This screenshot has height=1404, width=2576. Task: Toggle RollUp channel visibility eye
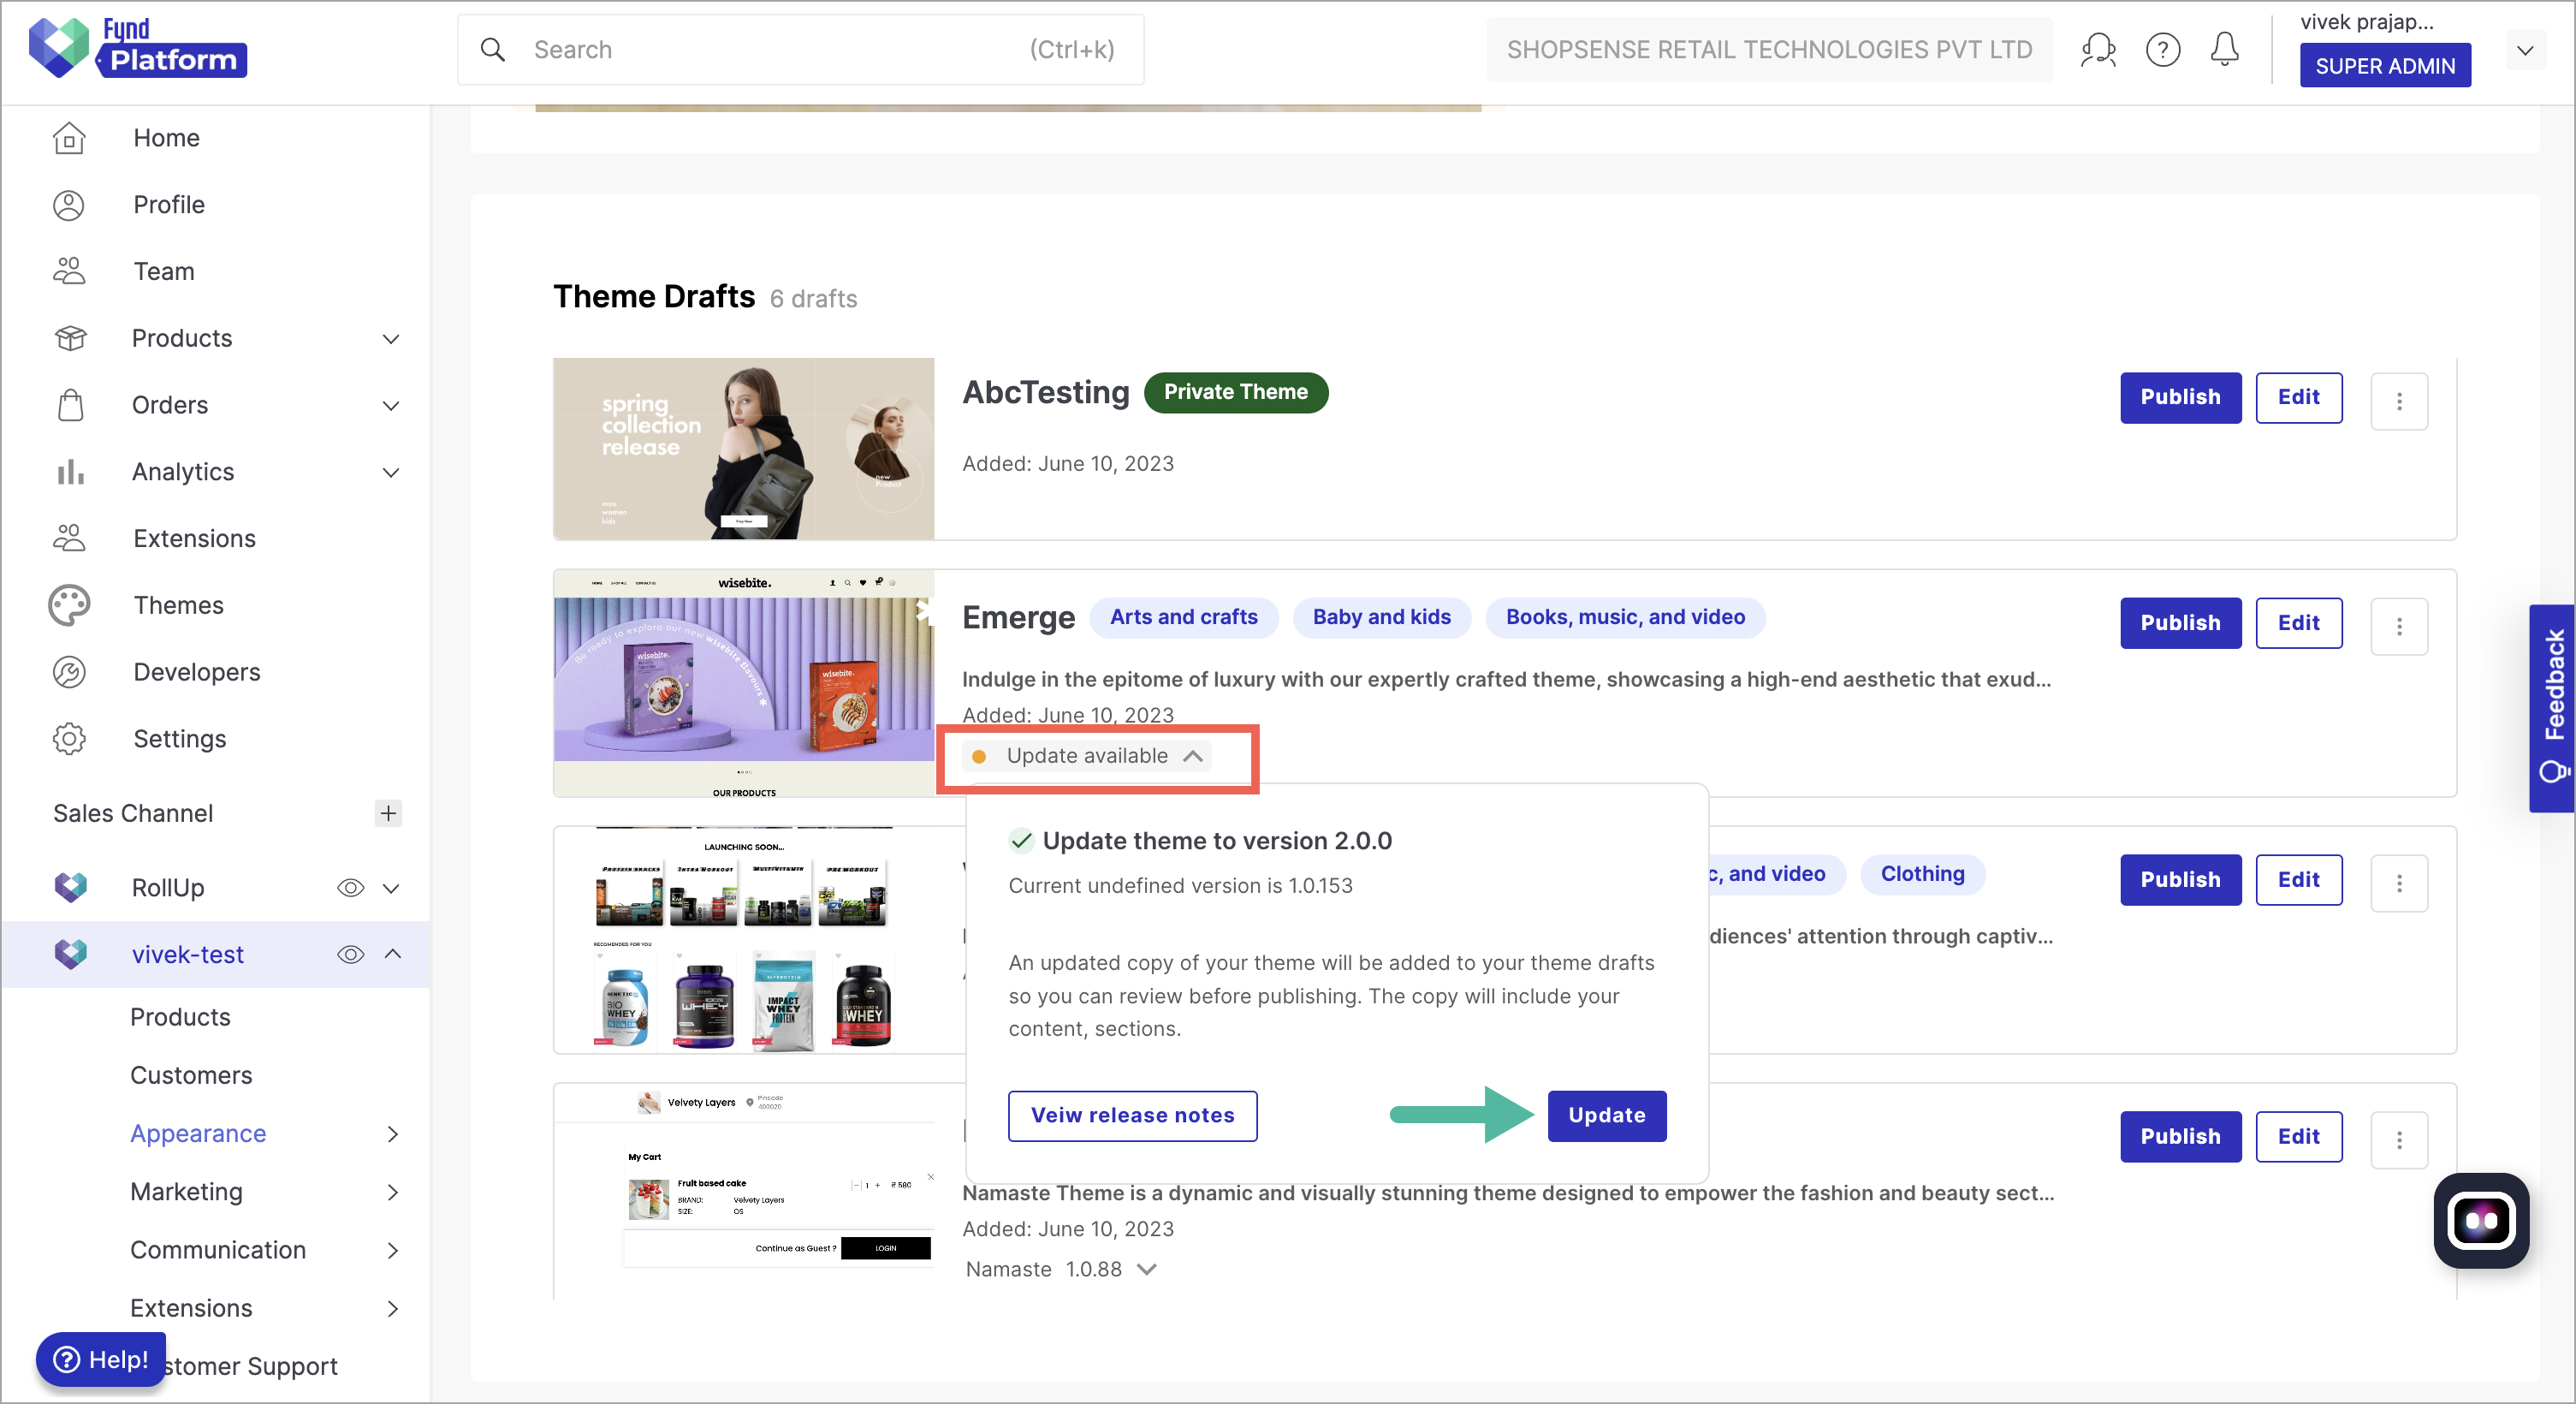(350, 888)
